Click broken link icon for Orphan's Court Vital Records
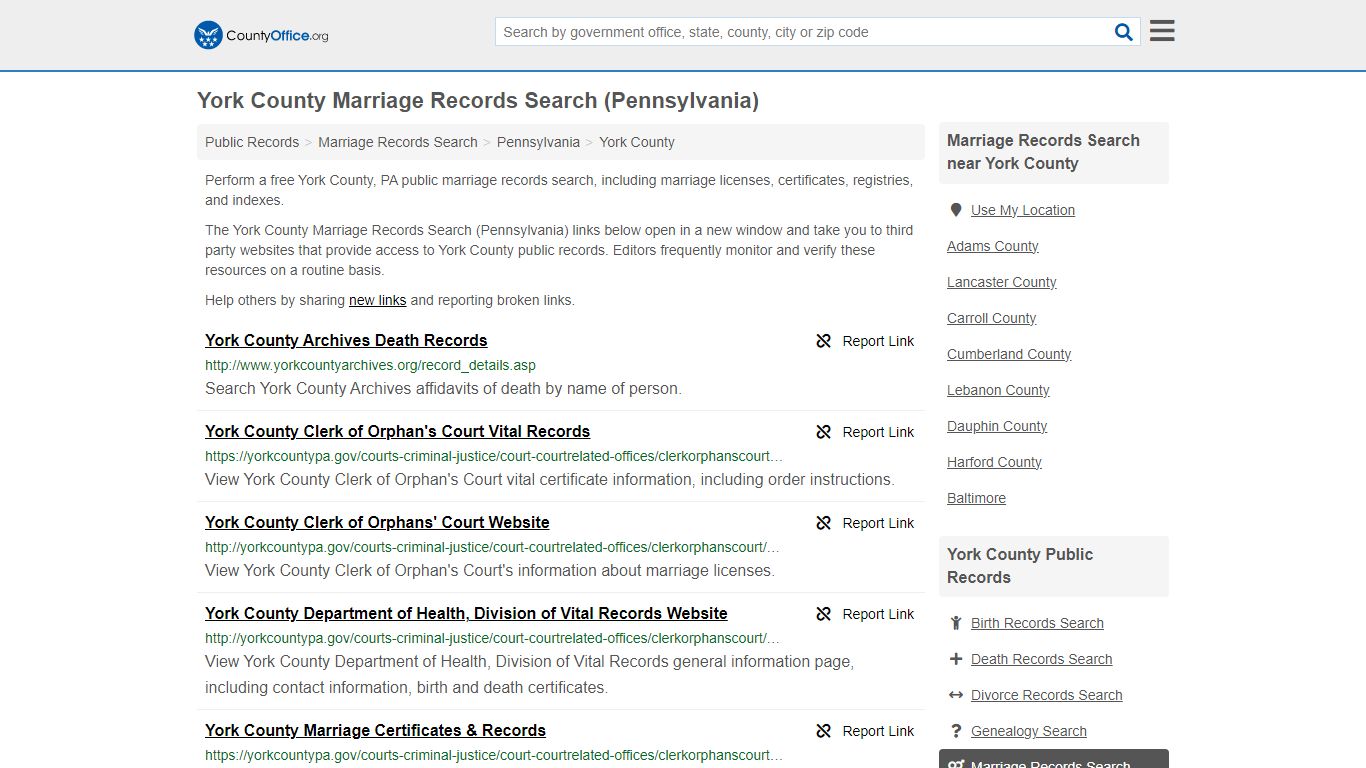Viewport: 1366px width, 768px height. point(824,432)
